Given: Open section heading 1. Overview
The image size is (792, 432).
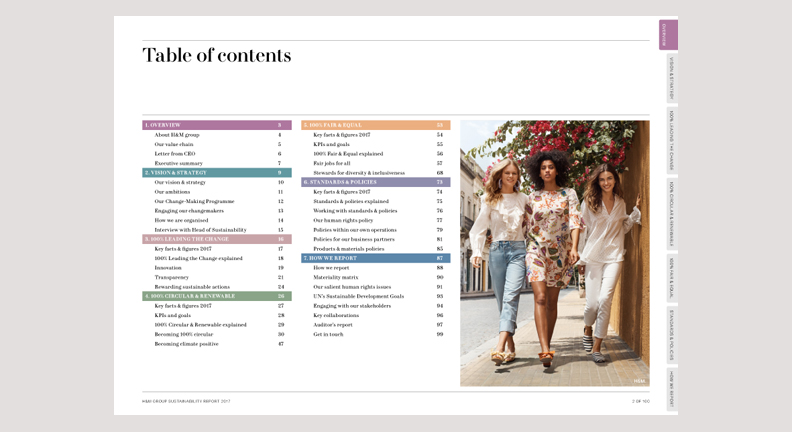Looking at the screenshot, I should pos(217,125).
